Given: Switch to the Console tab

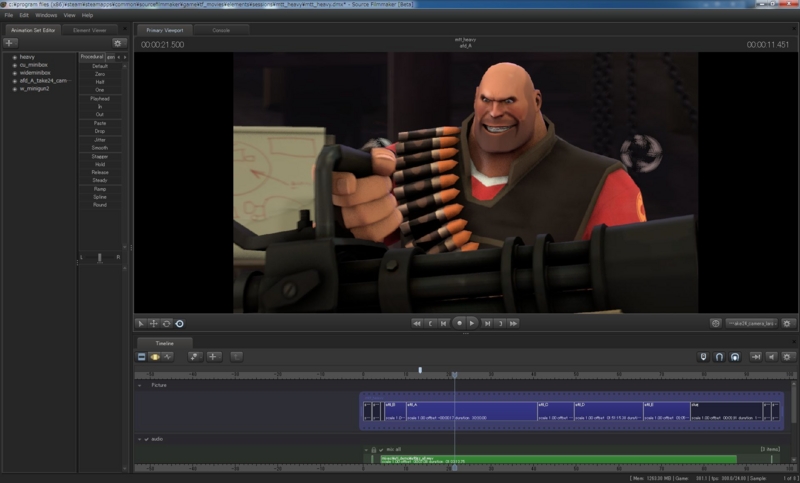Looking at the screenshot, I should [x=221, y=30].
